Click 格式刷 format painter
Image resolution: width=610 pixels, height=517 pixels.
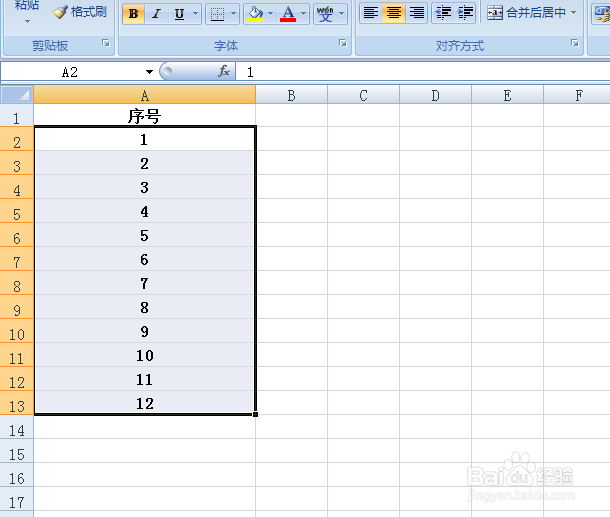[80, 12]
